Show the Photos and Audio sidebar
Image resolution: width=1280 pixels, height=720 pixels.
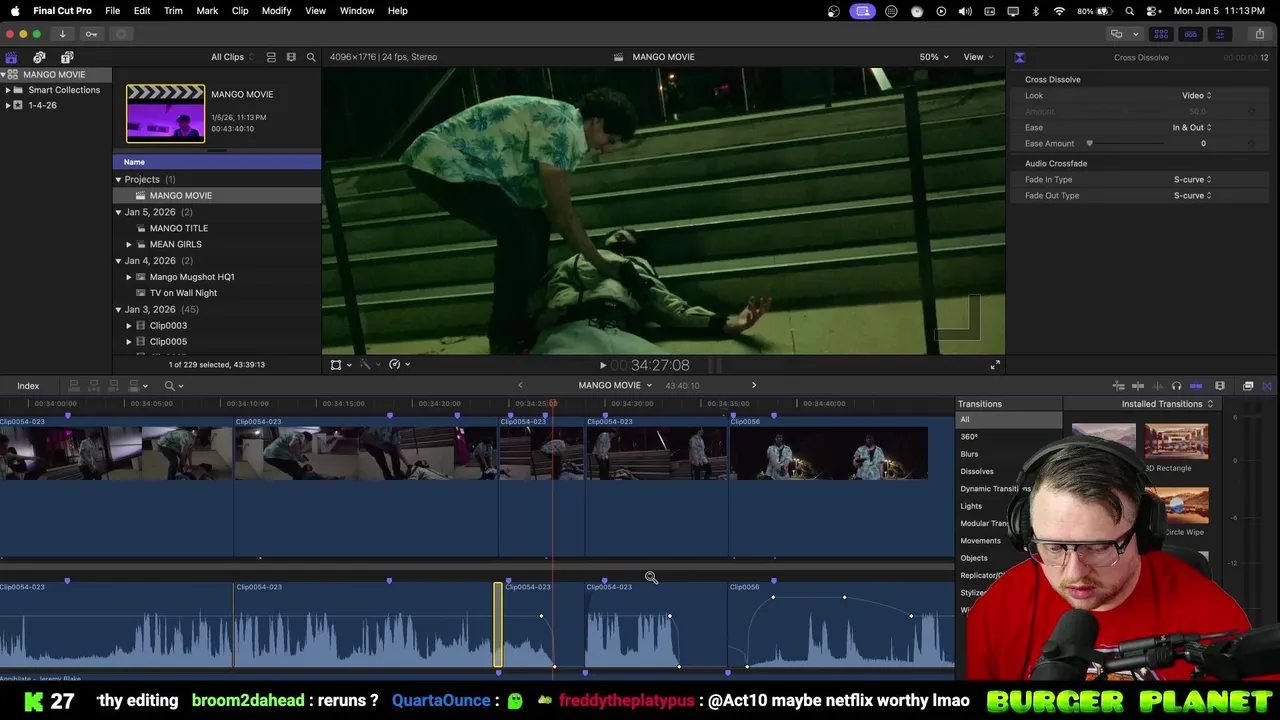click(39, 57)
